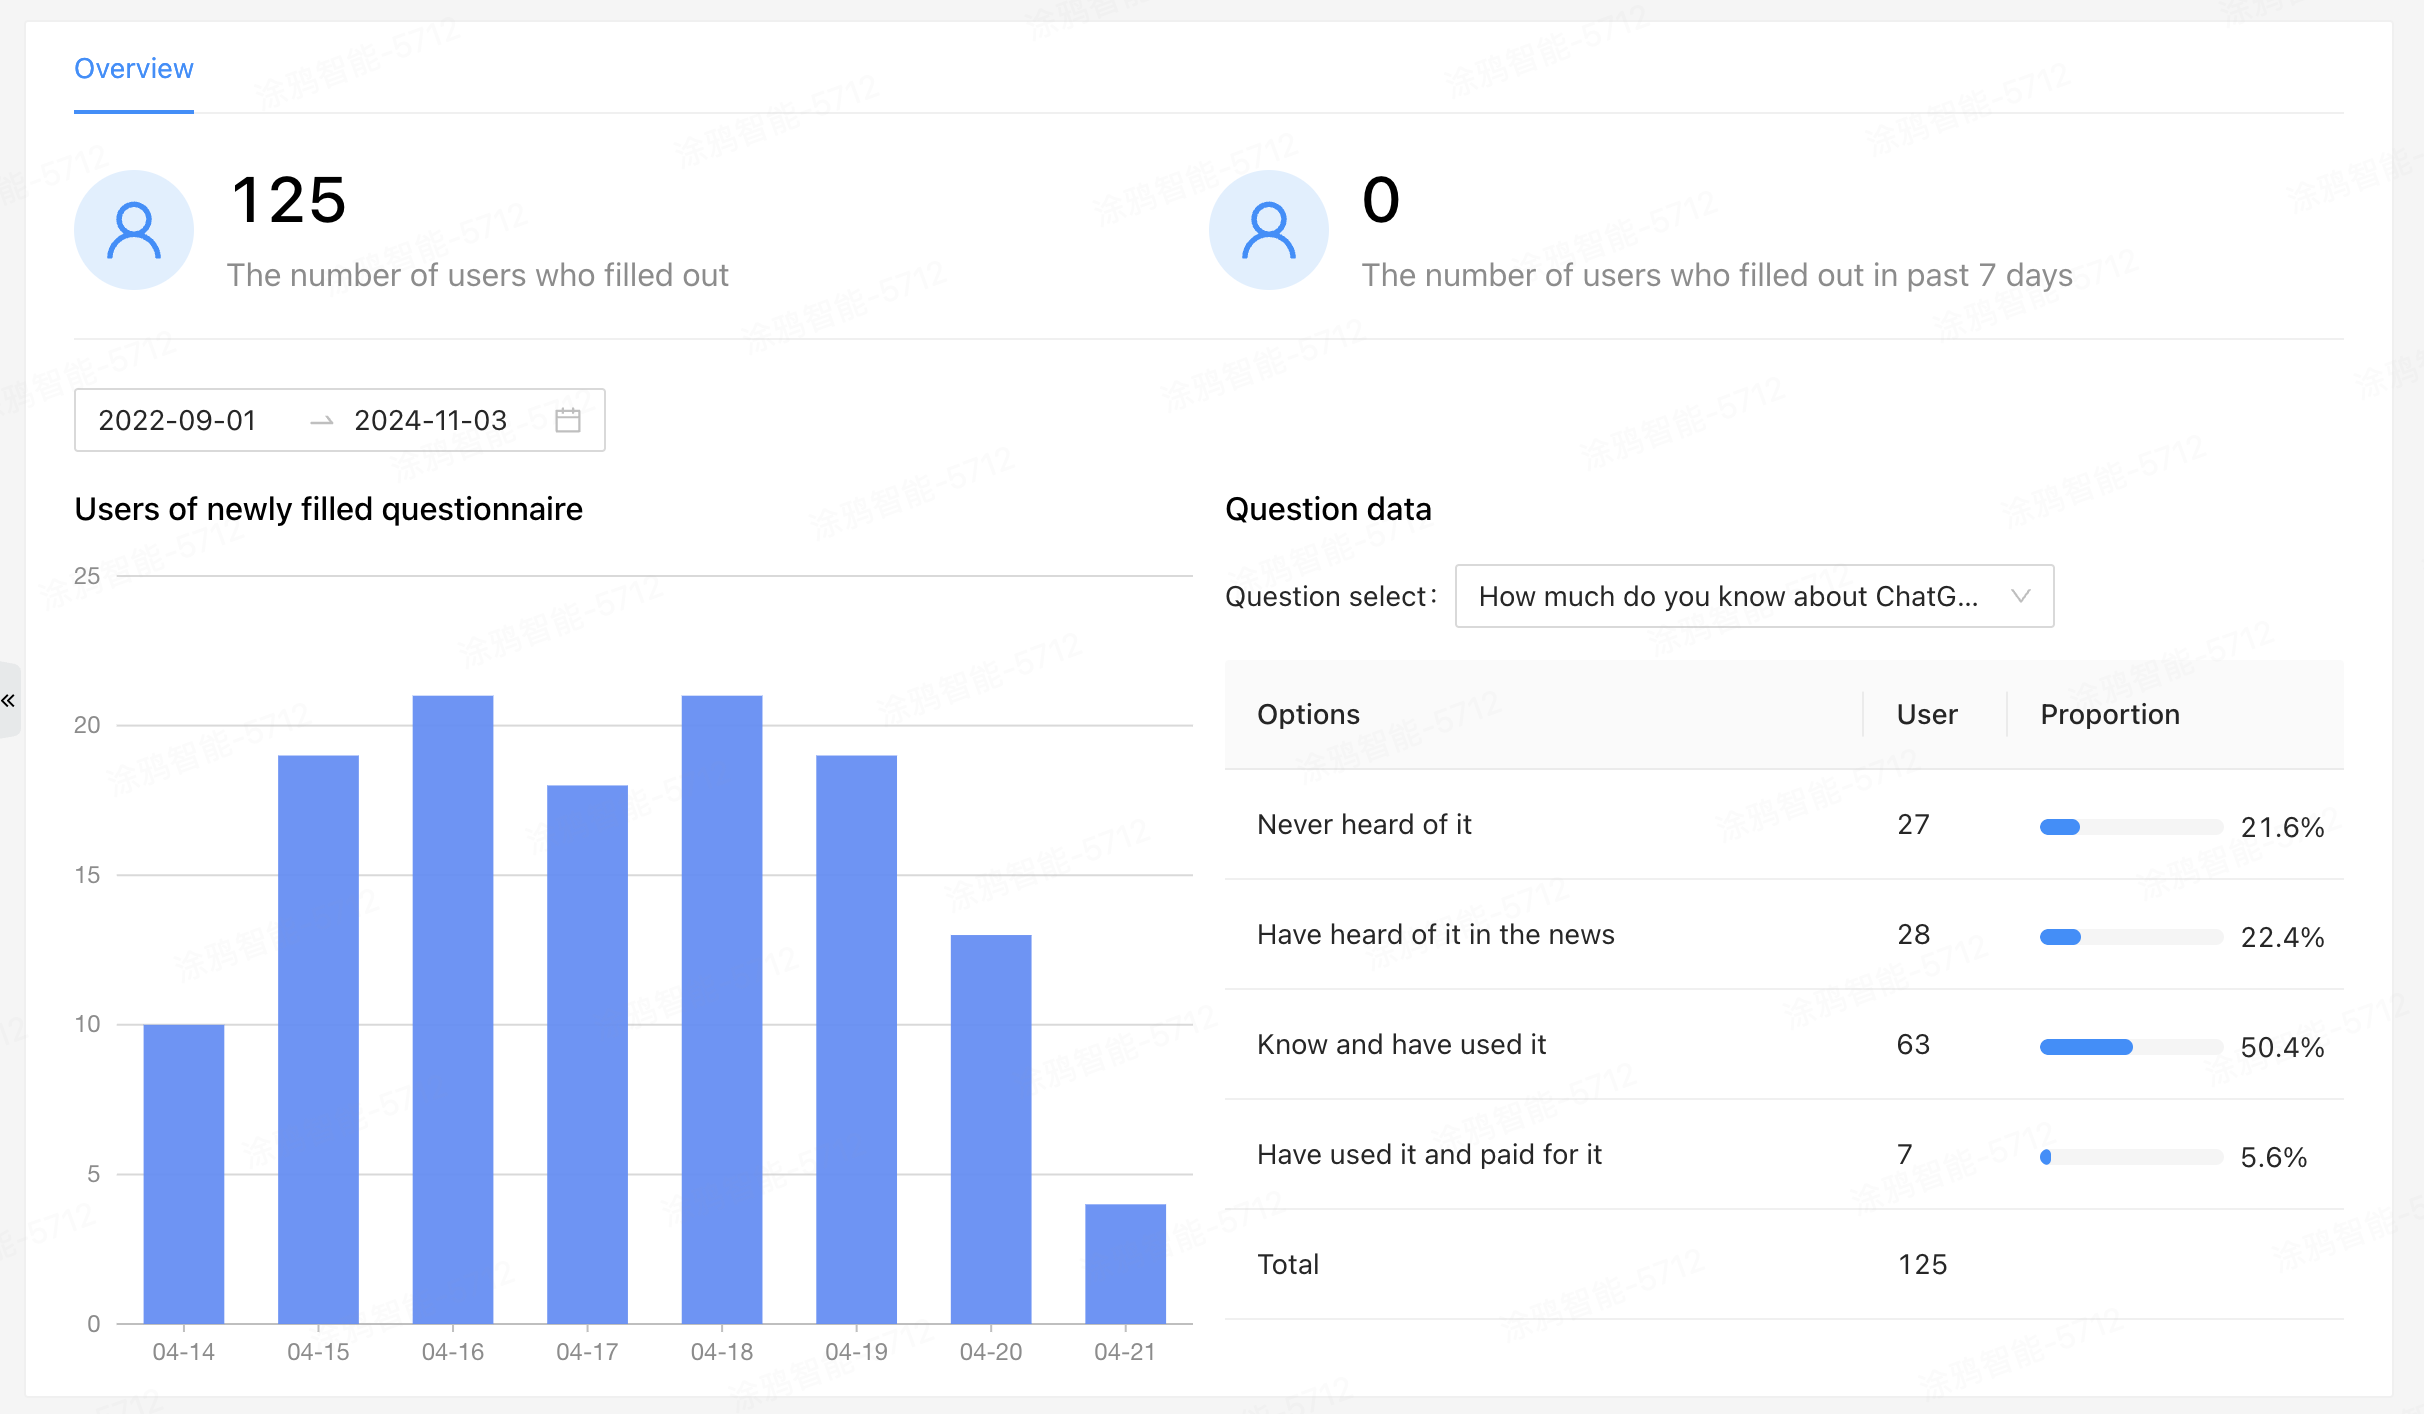Click user count 63 cell
2424x1414 pixels.
click(1913, 1044)
